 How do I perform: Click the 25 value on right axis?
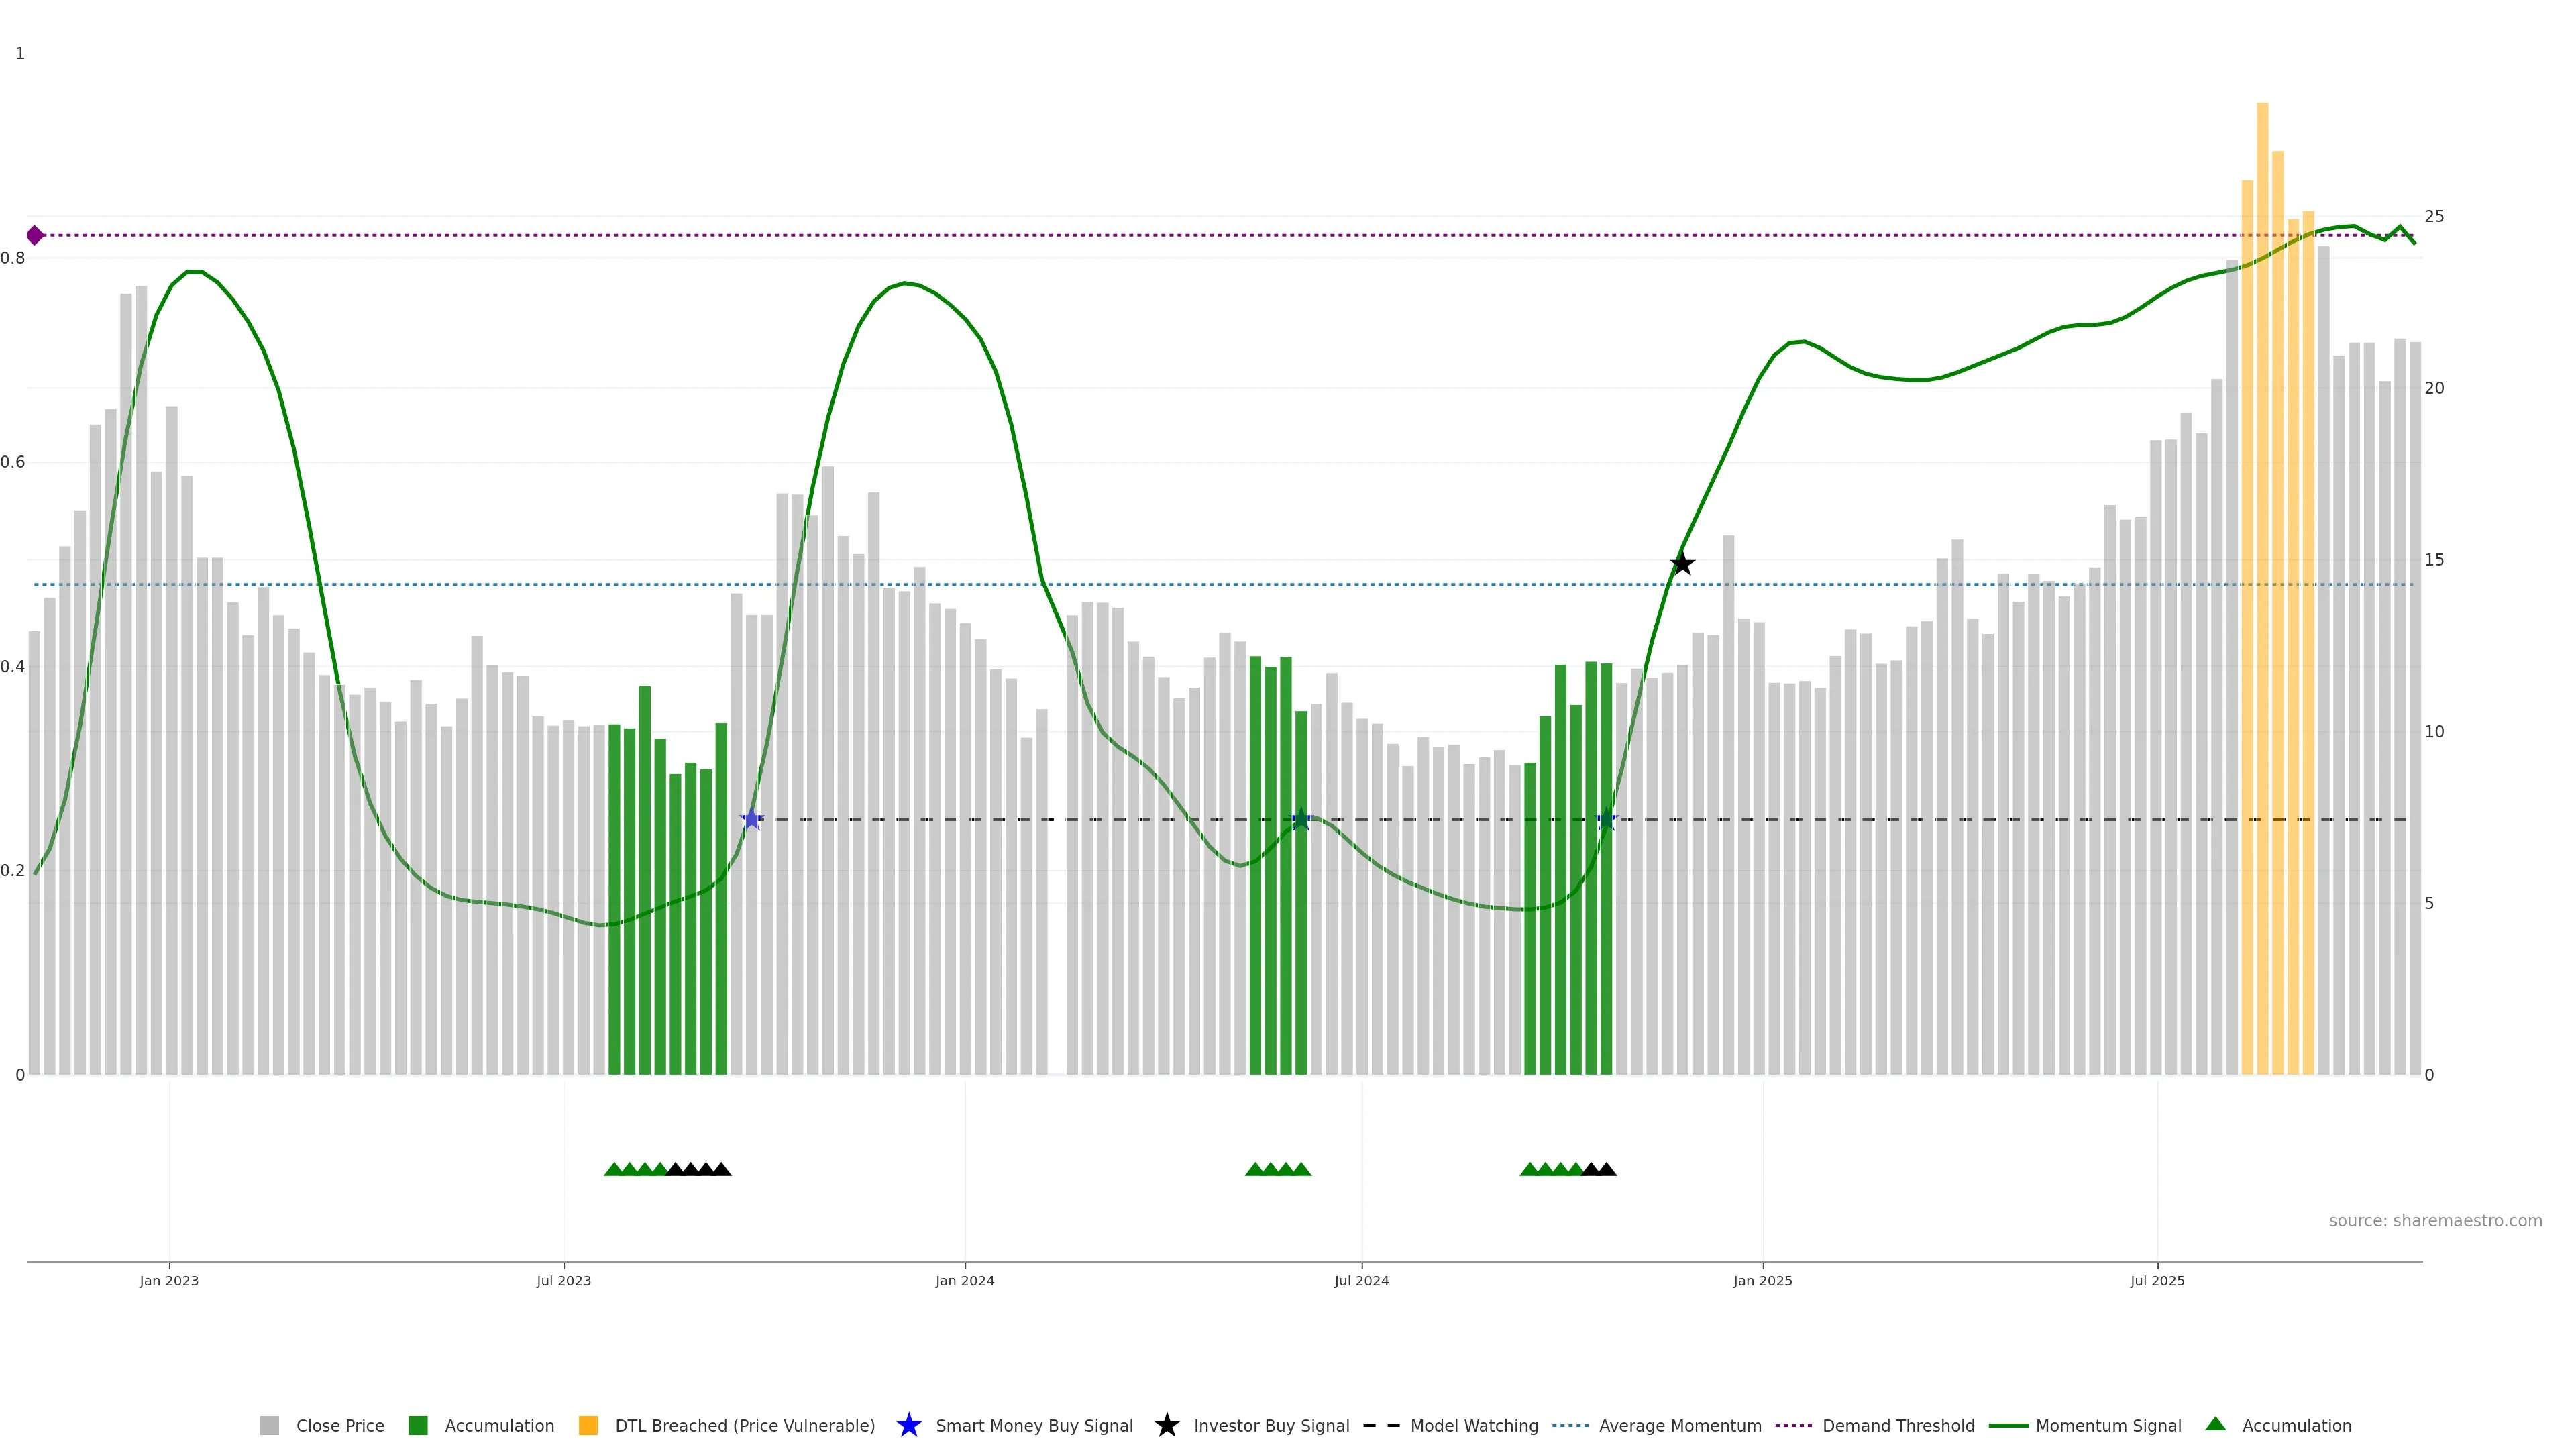(x=2434, y=217)
